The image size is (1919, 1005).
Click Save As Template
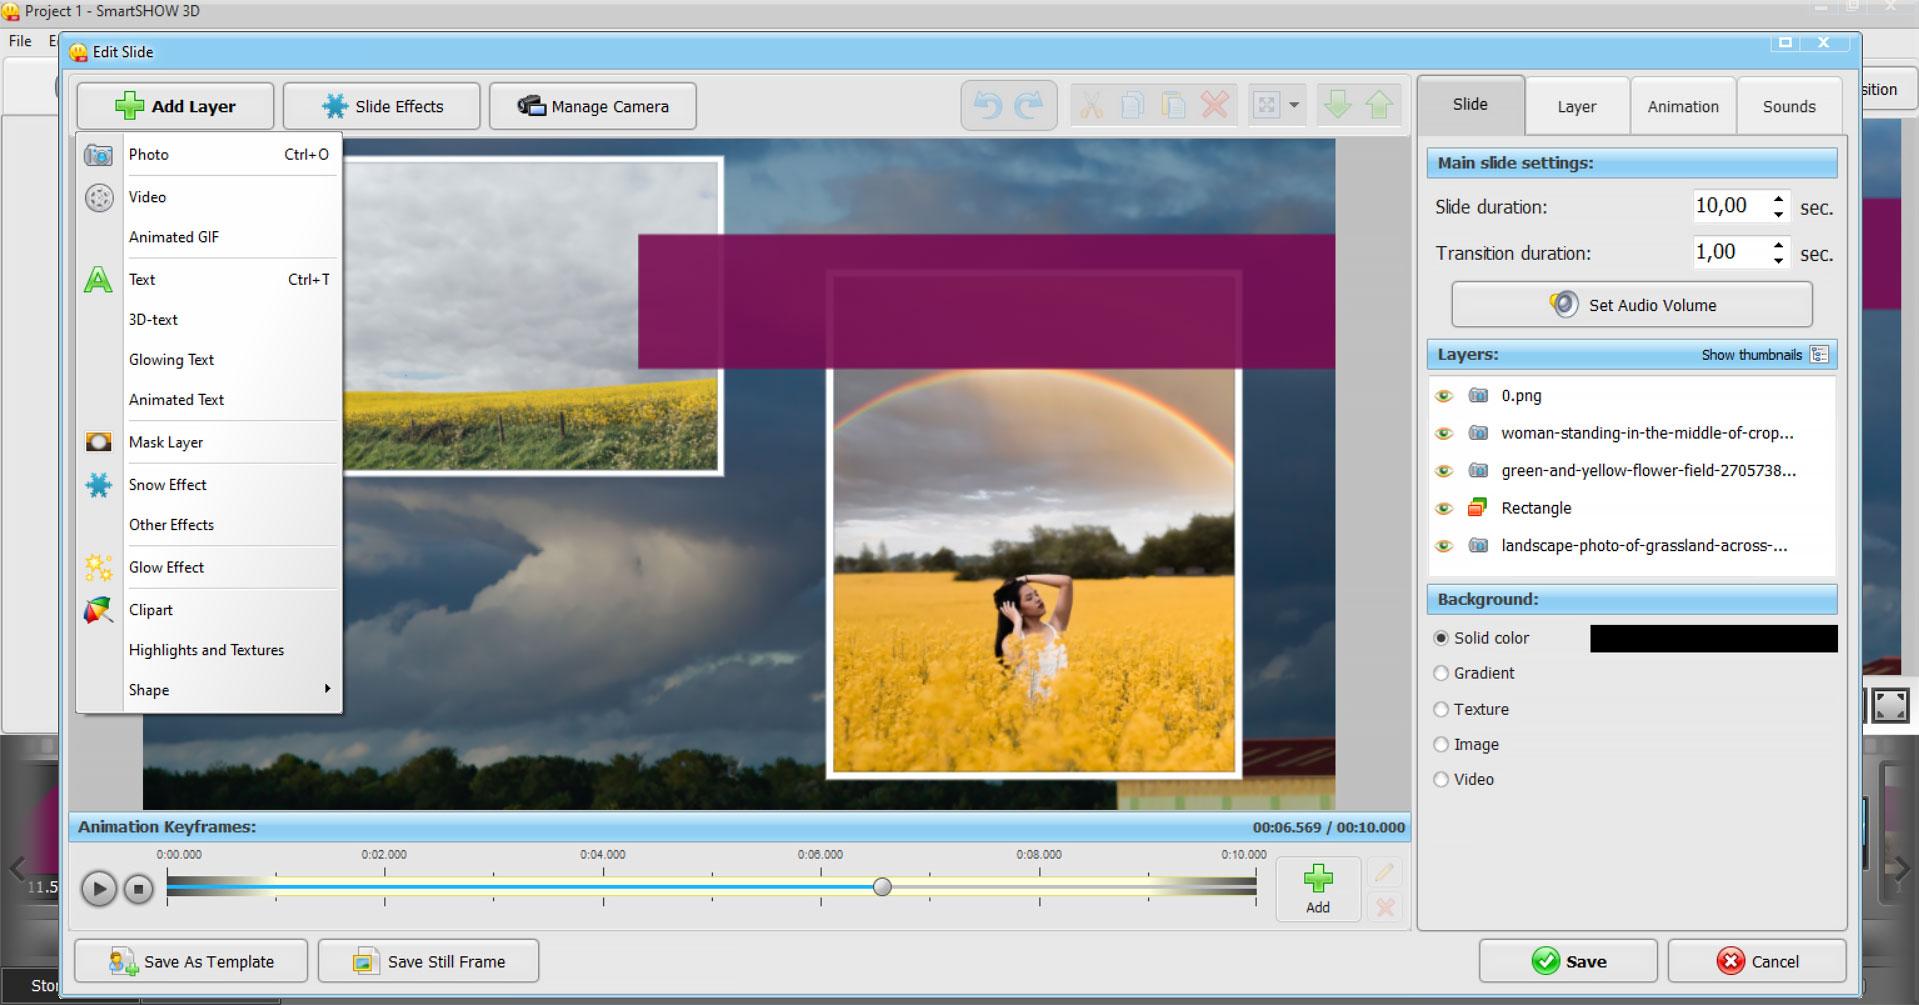point(190,960)
